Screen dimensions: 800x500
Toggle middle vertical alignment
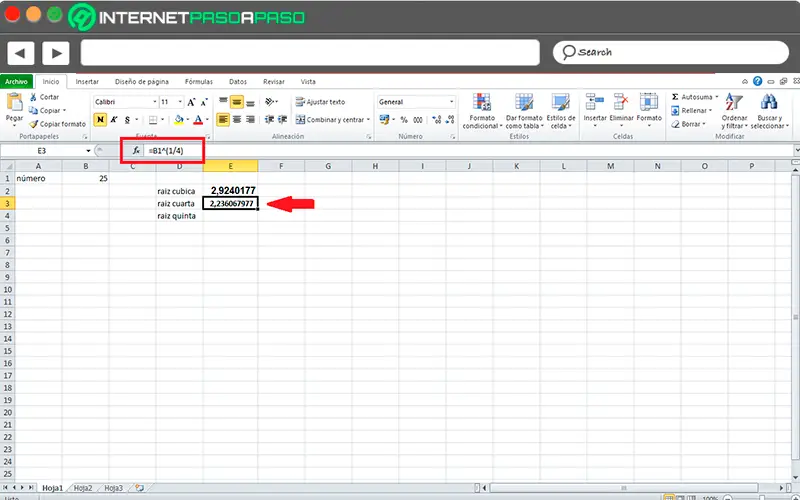click(237, 102)
